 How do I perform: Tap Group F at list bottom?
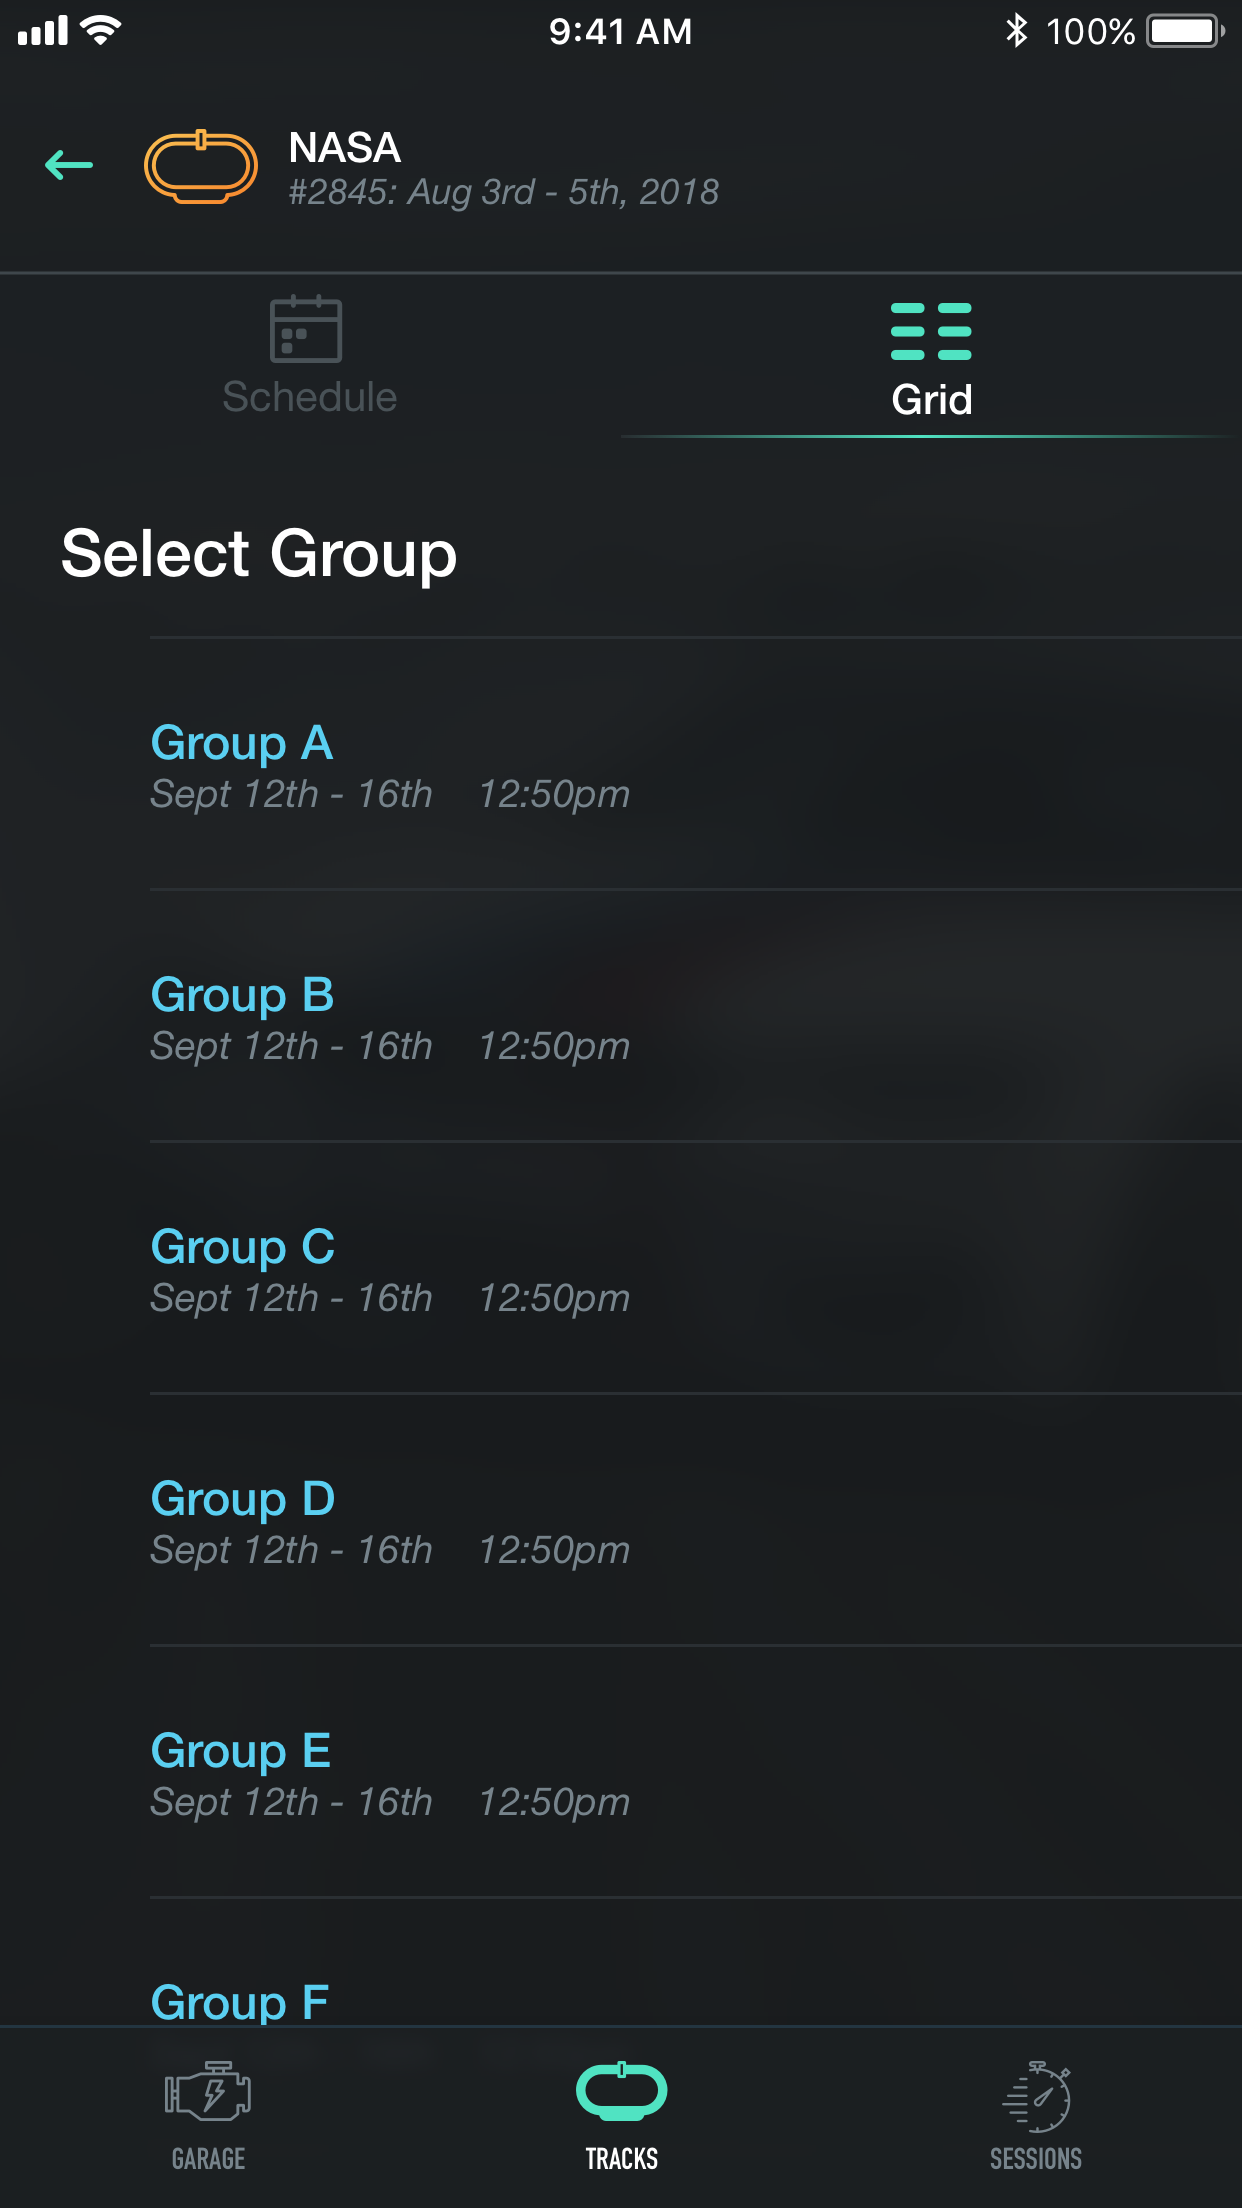pyautogui.click(x=240, y=2001)
